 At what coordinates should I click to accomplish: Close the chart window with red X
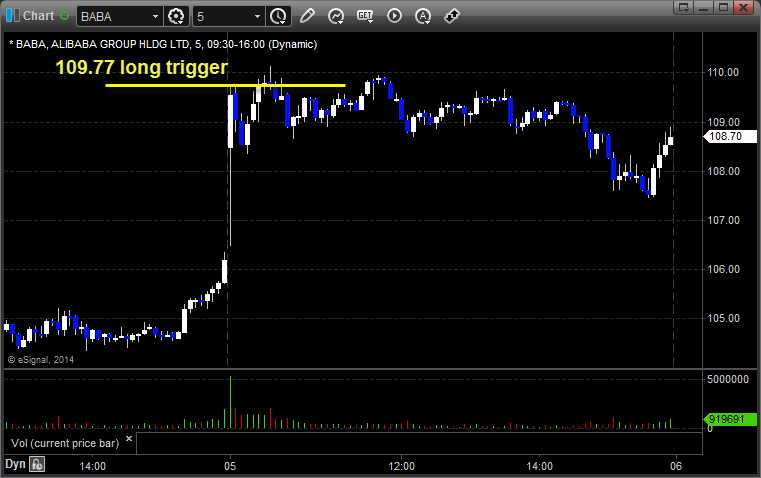pos(743,7)
